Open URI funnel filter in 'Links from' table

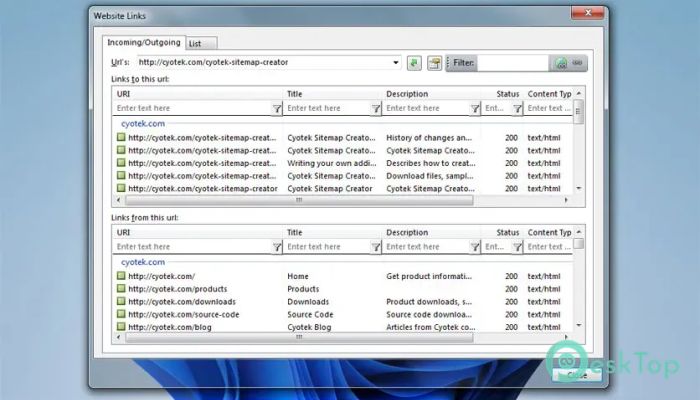pyautogui.click(x=277, y=247)
